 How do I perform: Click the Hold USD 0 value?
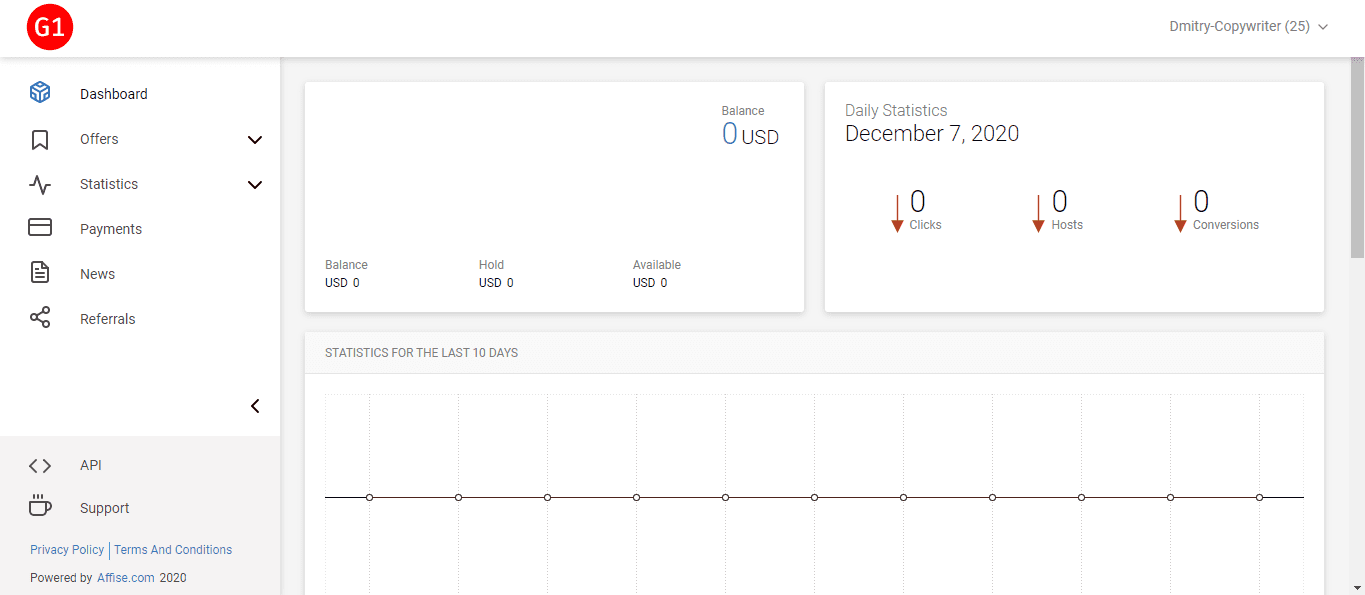(496, 283)
